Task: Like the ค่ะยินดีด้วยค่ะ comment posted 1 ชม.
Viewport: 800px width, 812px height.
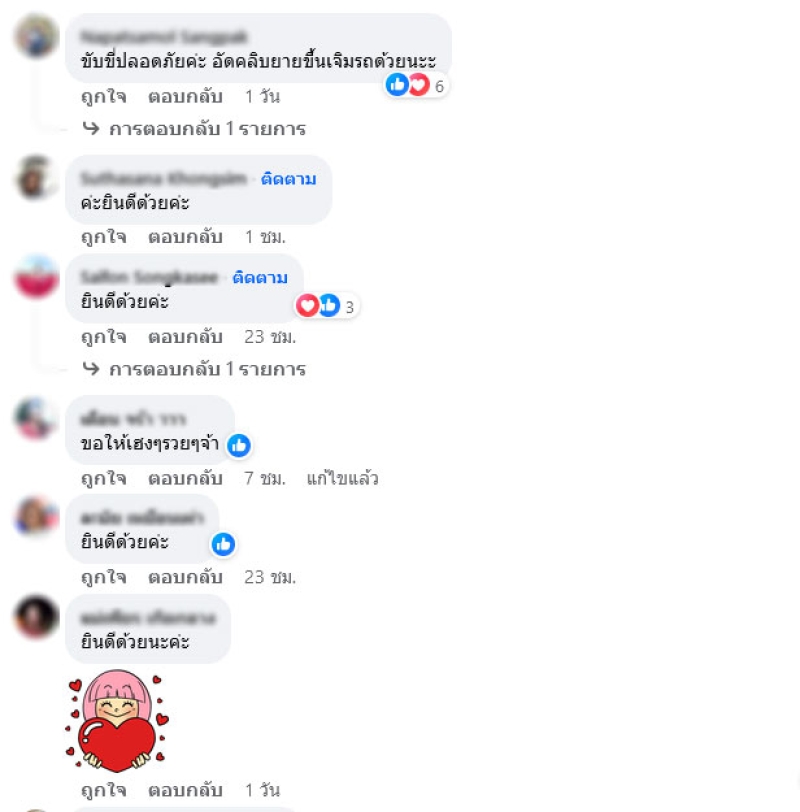Action: (104, 237)
